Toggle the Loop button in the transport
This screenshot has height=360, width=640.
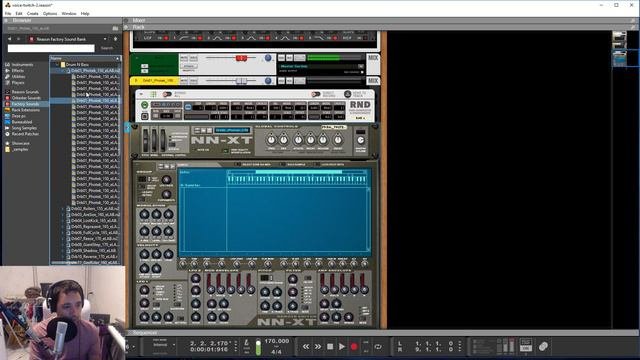(378, 347)
